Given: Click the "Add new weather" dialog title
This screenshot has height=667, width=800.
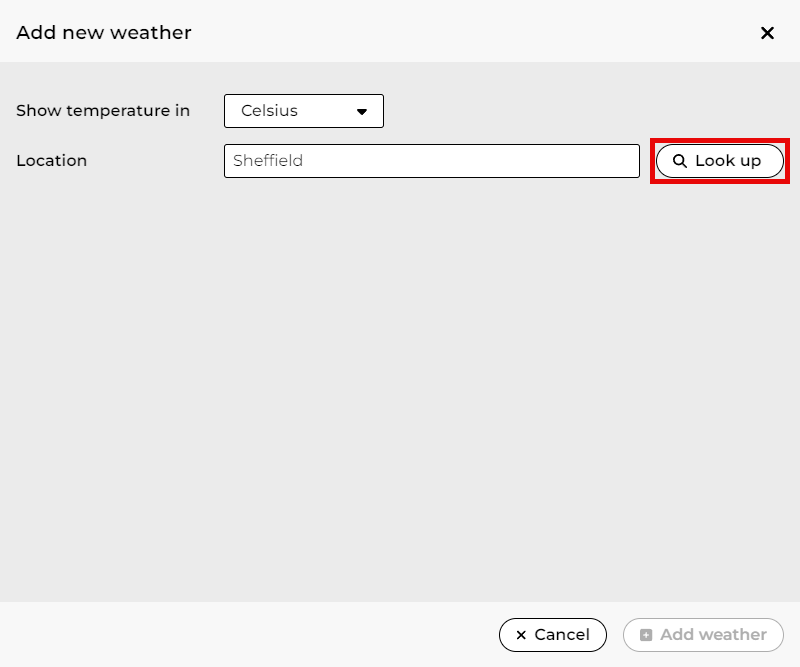Looking at the screenshot, I should 104,33.
